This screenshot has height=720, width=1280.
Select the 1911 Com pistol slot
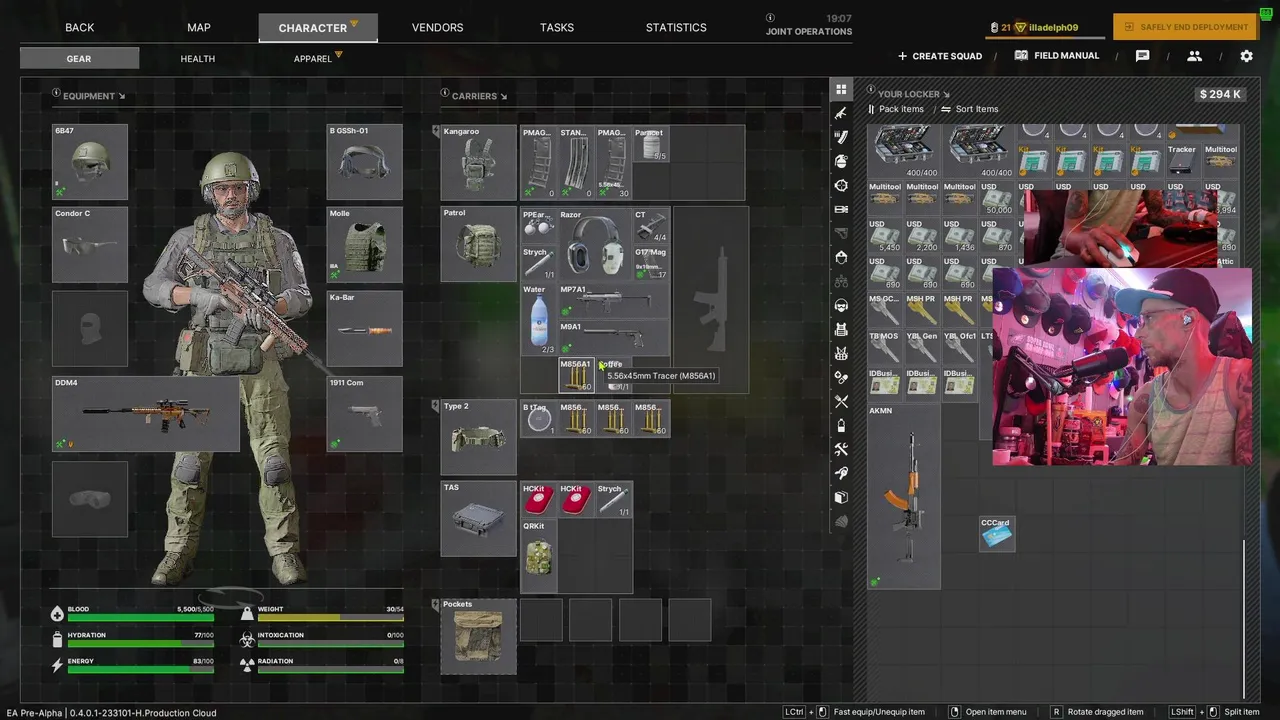(365, 414)
